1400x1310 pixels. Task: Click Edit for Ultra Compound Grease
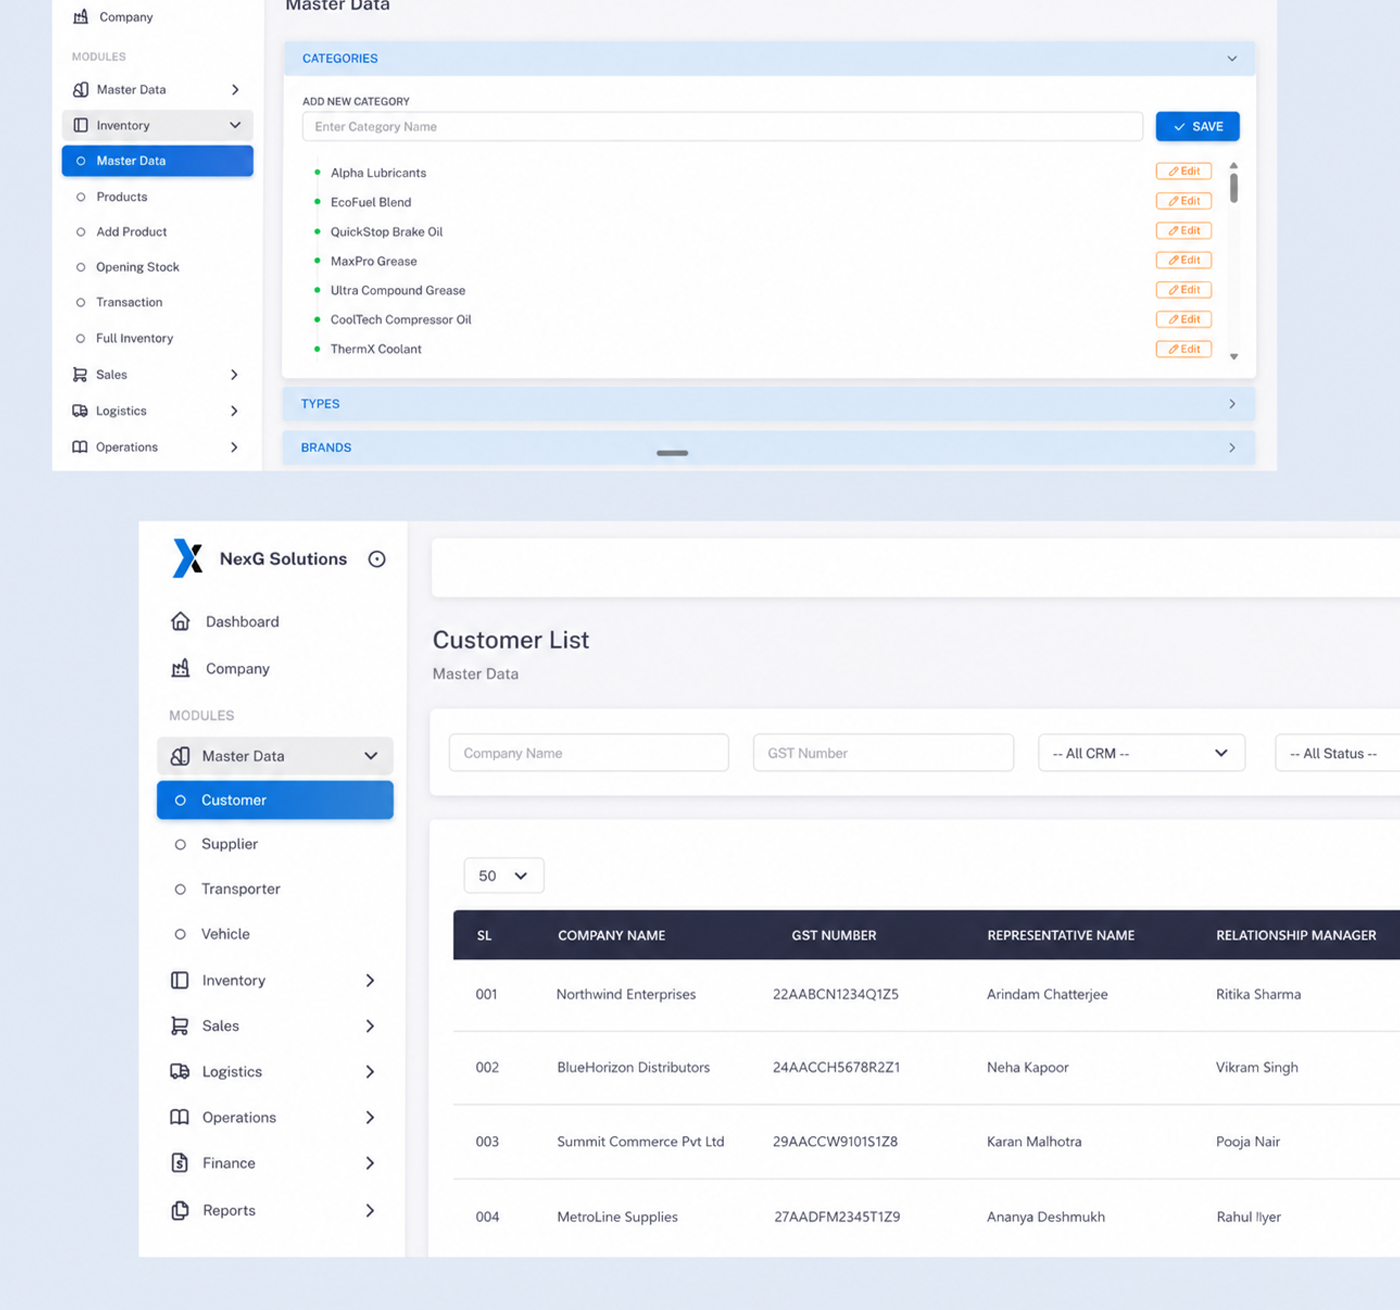[x=1184, y=290]
